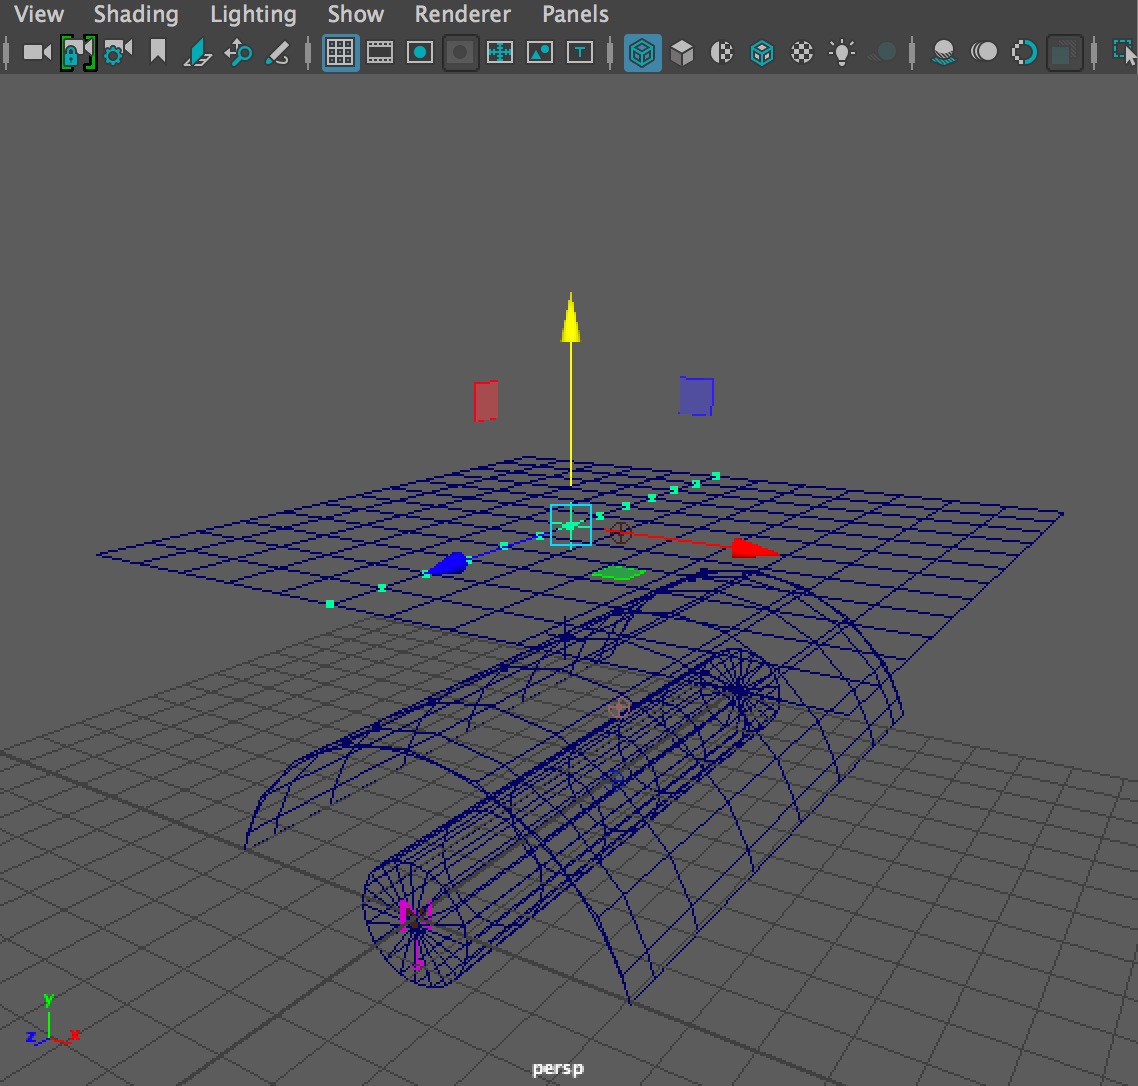Image resolution: width=1138 pixels, height=1086 pixels.
Task: Open Camera Attributes via gear-camera icon
Action: tap(118, 52)
